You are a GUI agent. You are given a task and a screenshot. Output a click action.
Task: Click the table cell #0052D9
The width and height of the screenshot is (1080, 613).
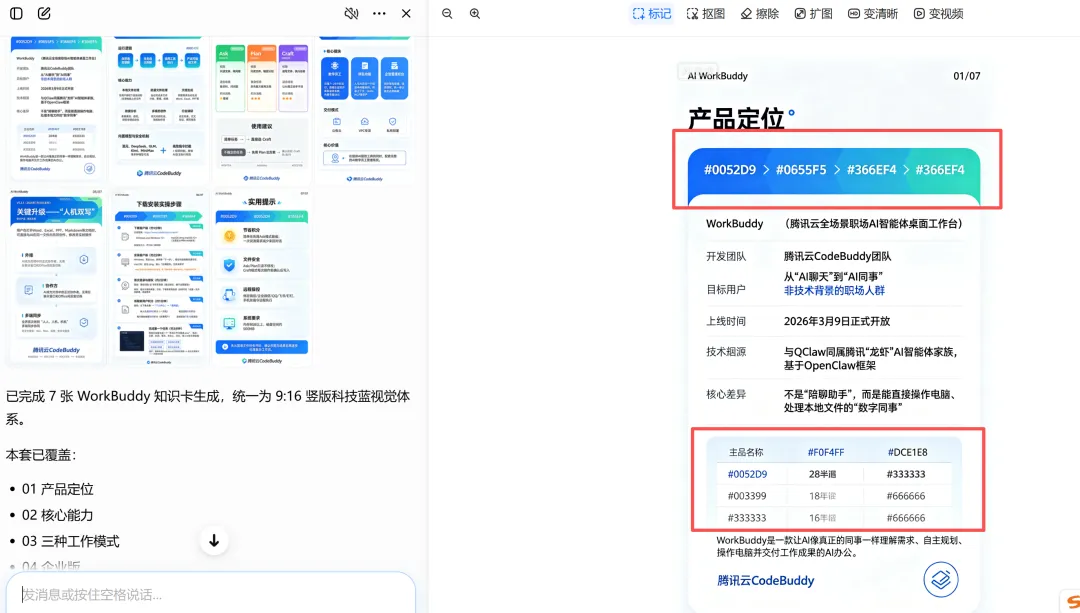tap(747, 474)
